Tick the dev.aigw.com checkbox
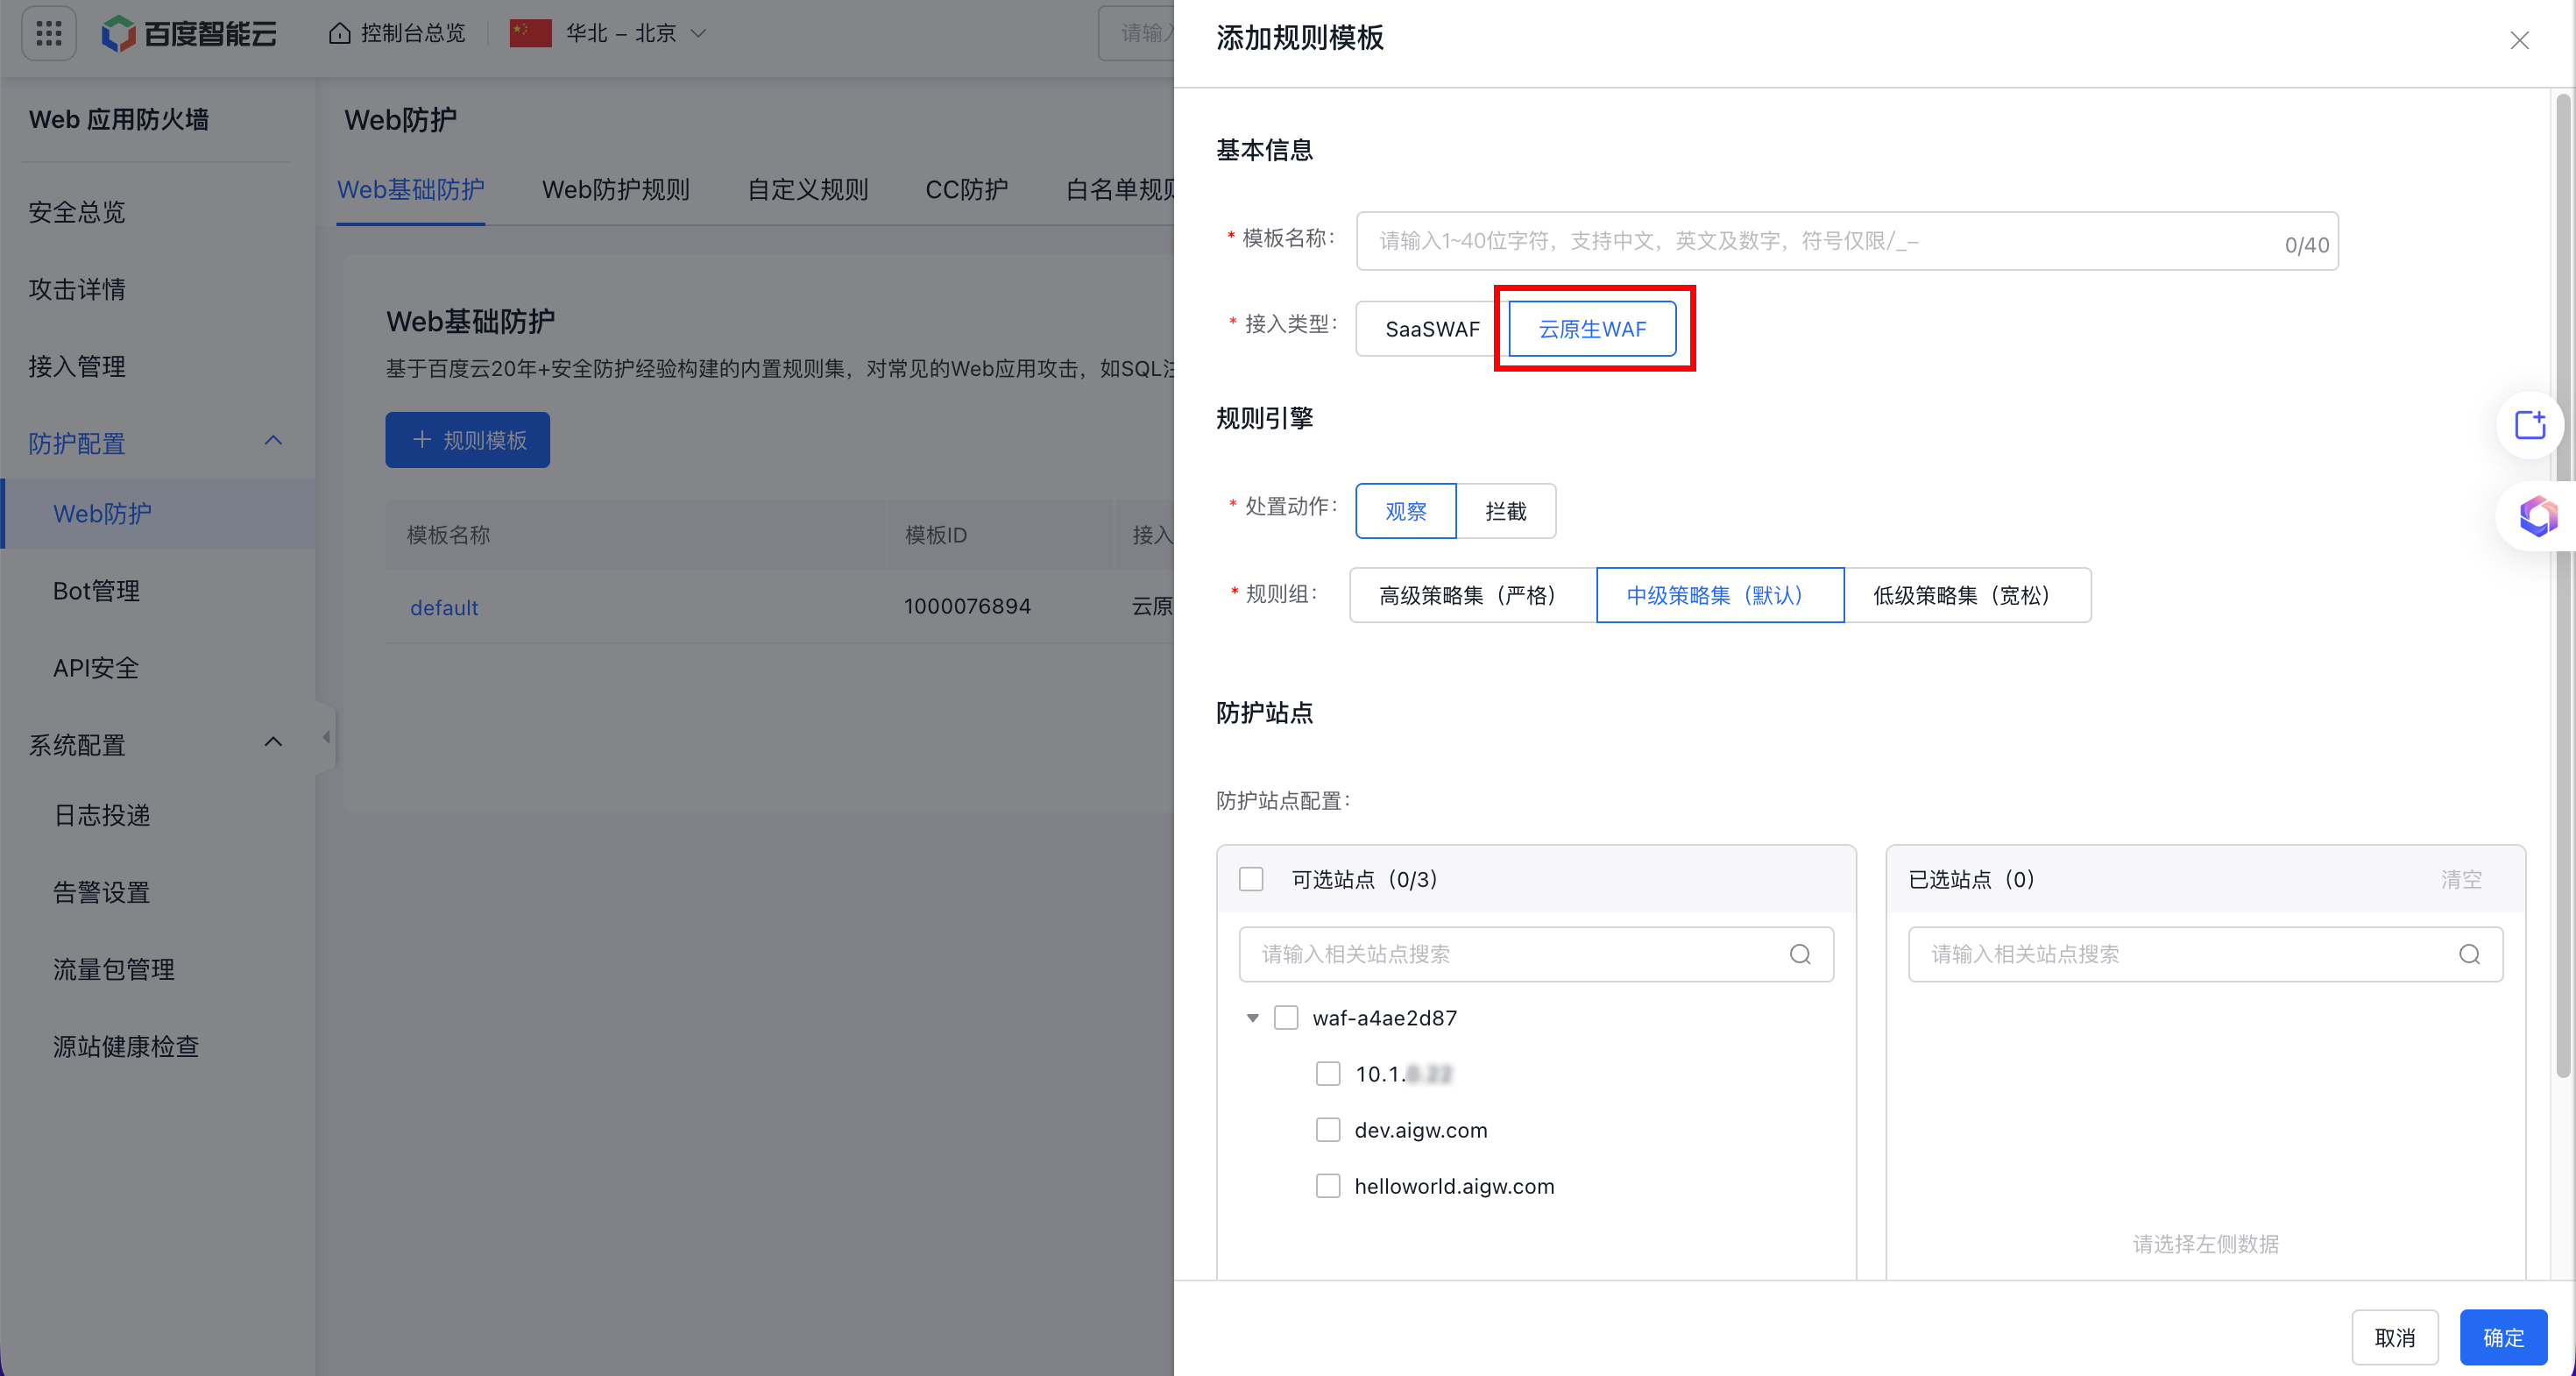This screenshot has width=2576, height=1376. click(1328, 1130)
